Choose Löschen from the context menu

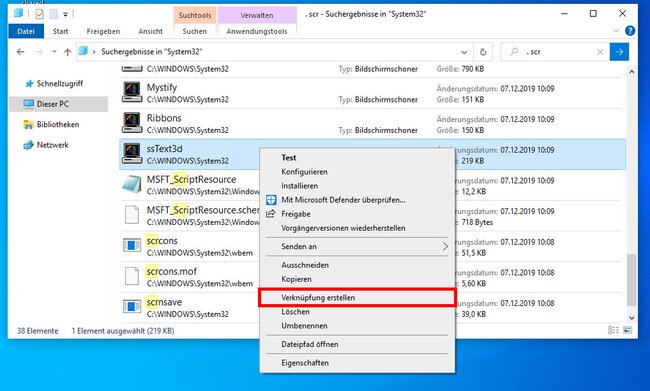click(296, 312)
